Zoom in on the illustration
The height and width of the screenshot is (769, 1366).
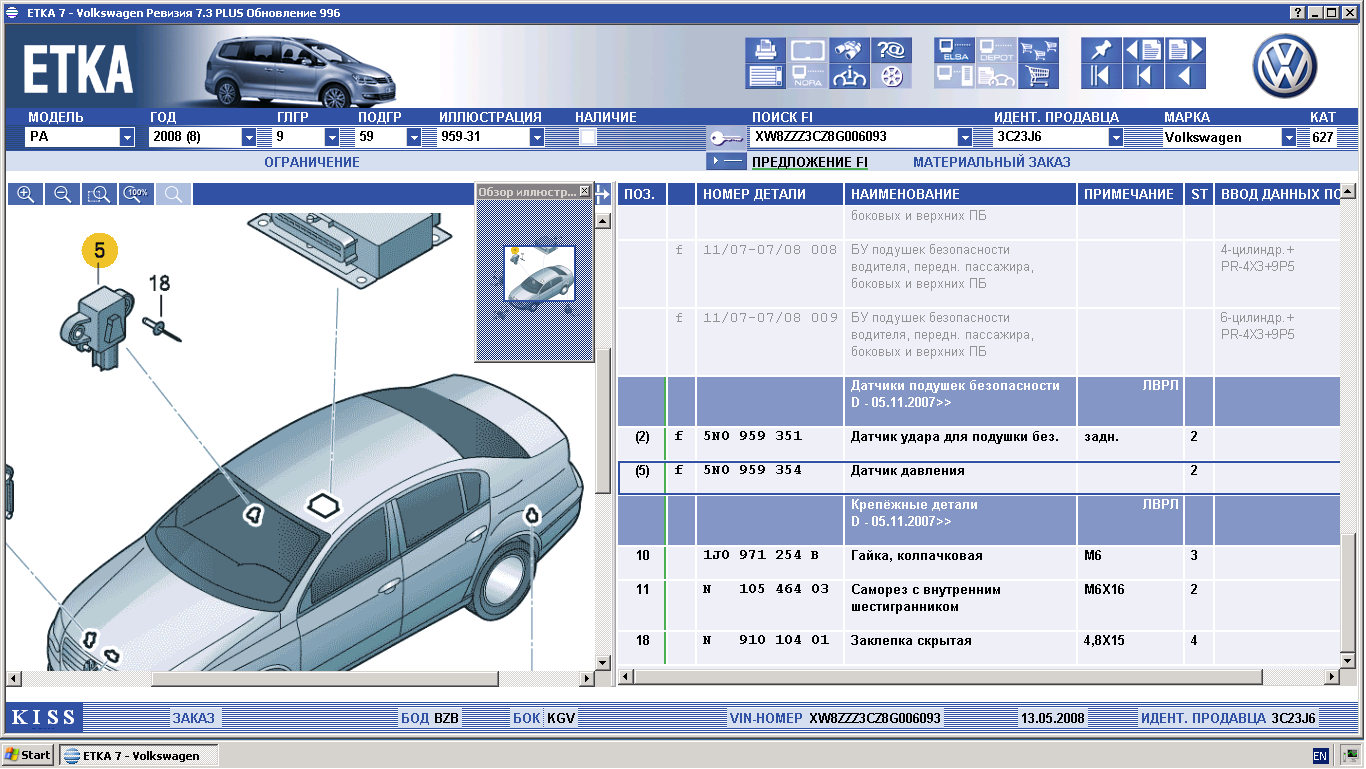tap(25, 194)
